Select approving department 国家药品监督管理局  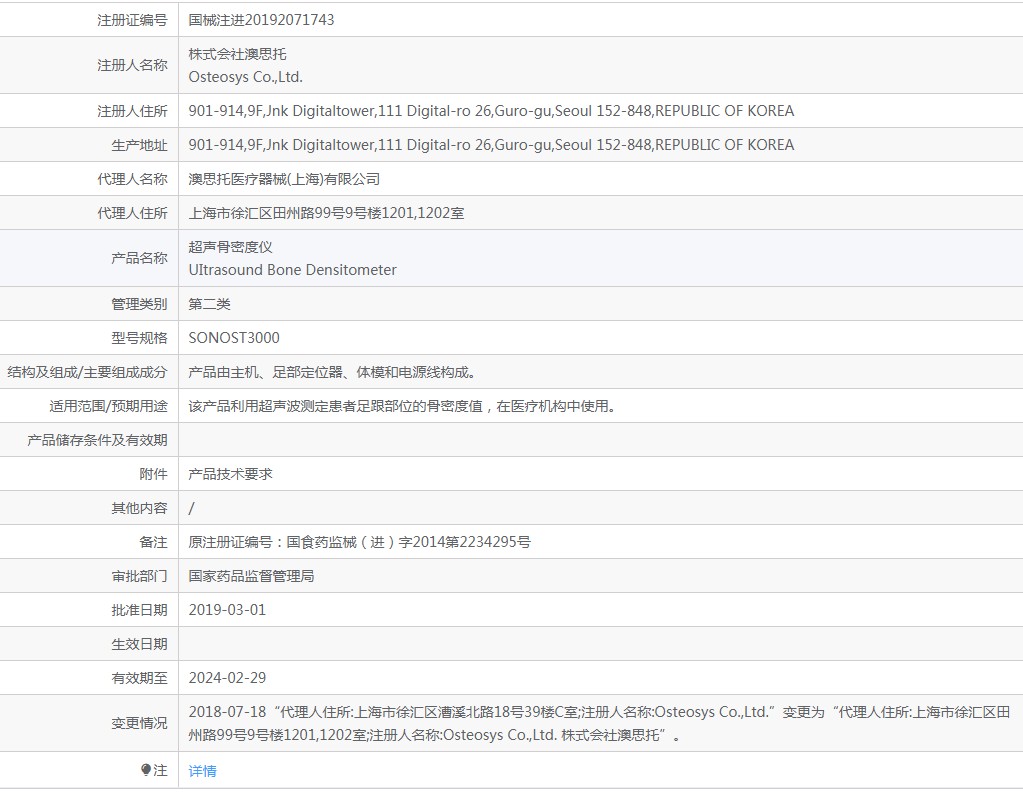tap(251, 576)
